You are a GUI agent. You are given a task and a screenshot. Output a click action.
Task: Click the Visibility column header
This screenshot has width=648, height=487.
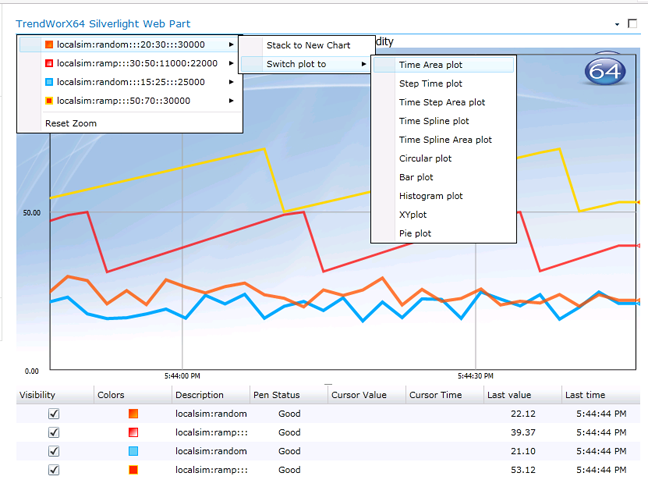55,395
